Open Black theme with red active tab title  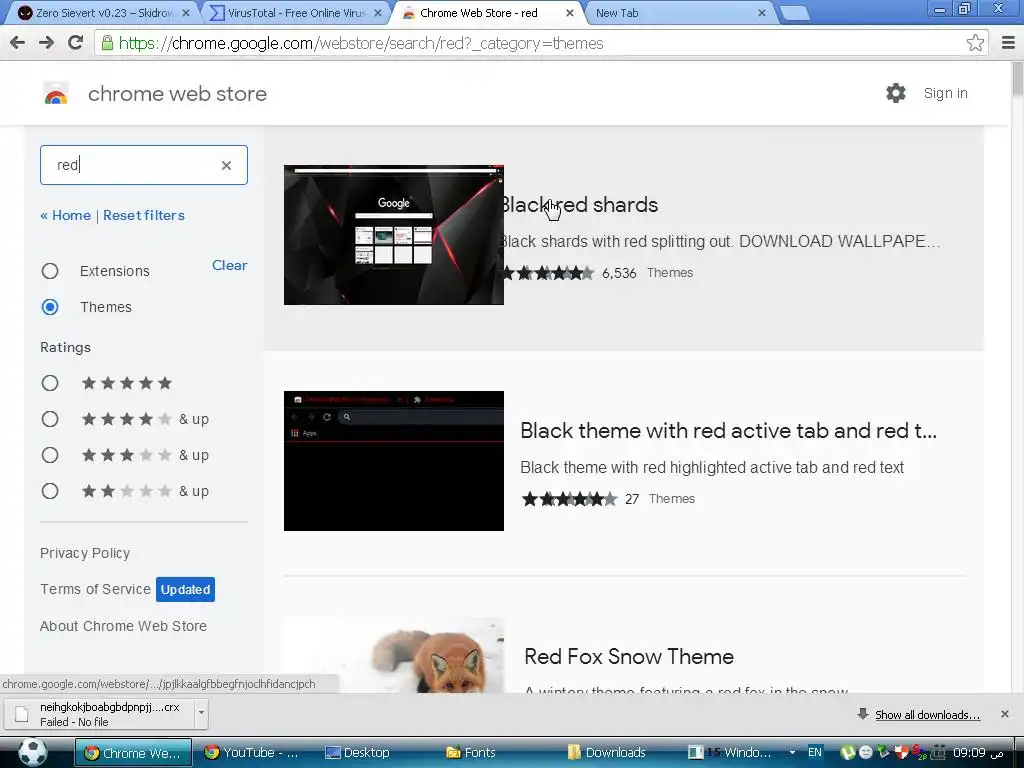[728, 430]
